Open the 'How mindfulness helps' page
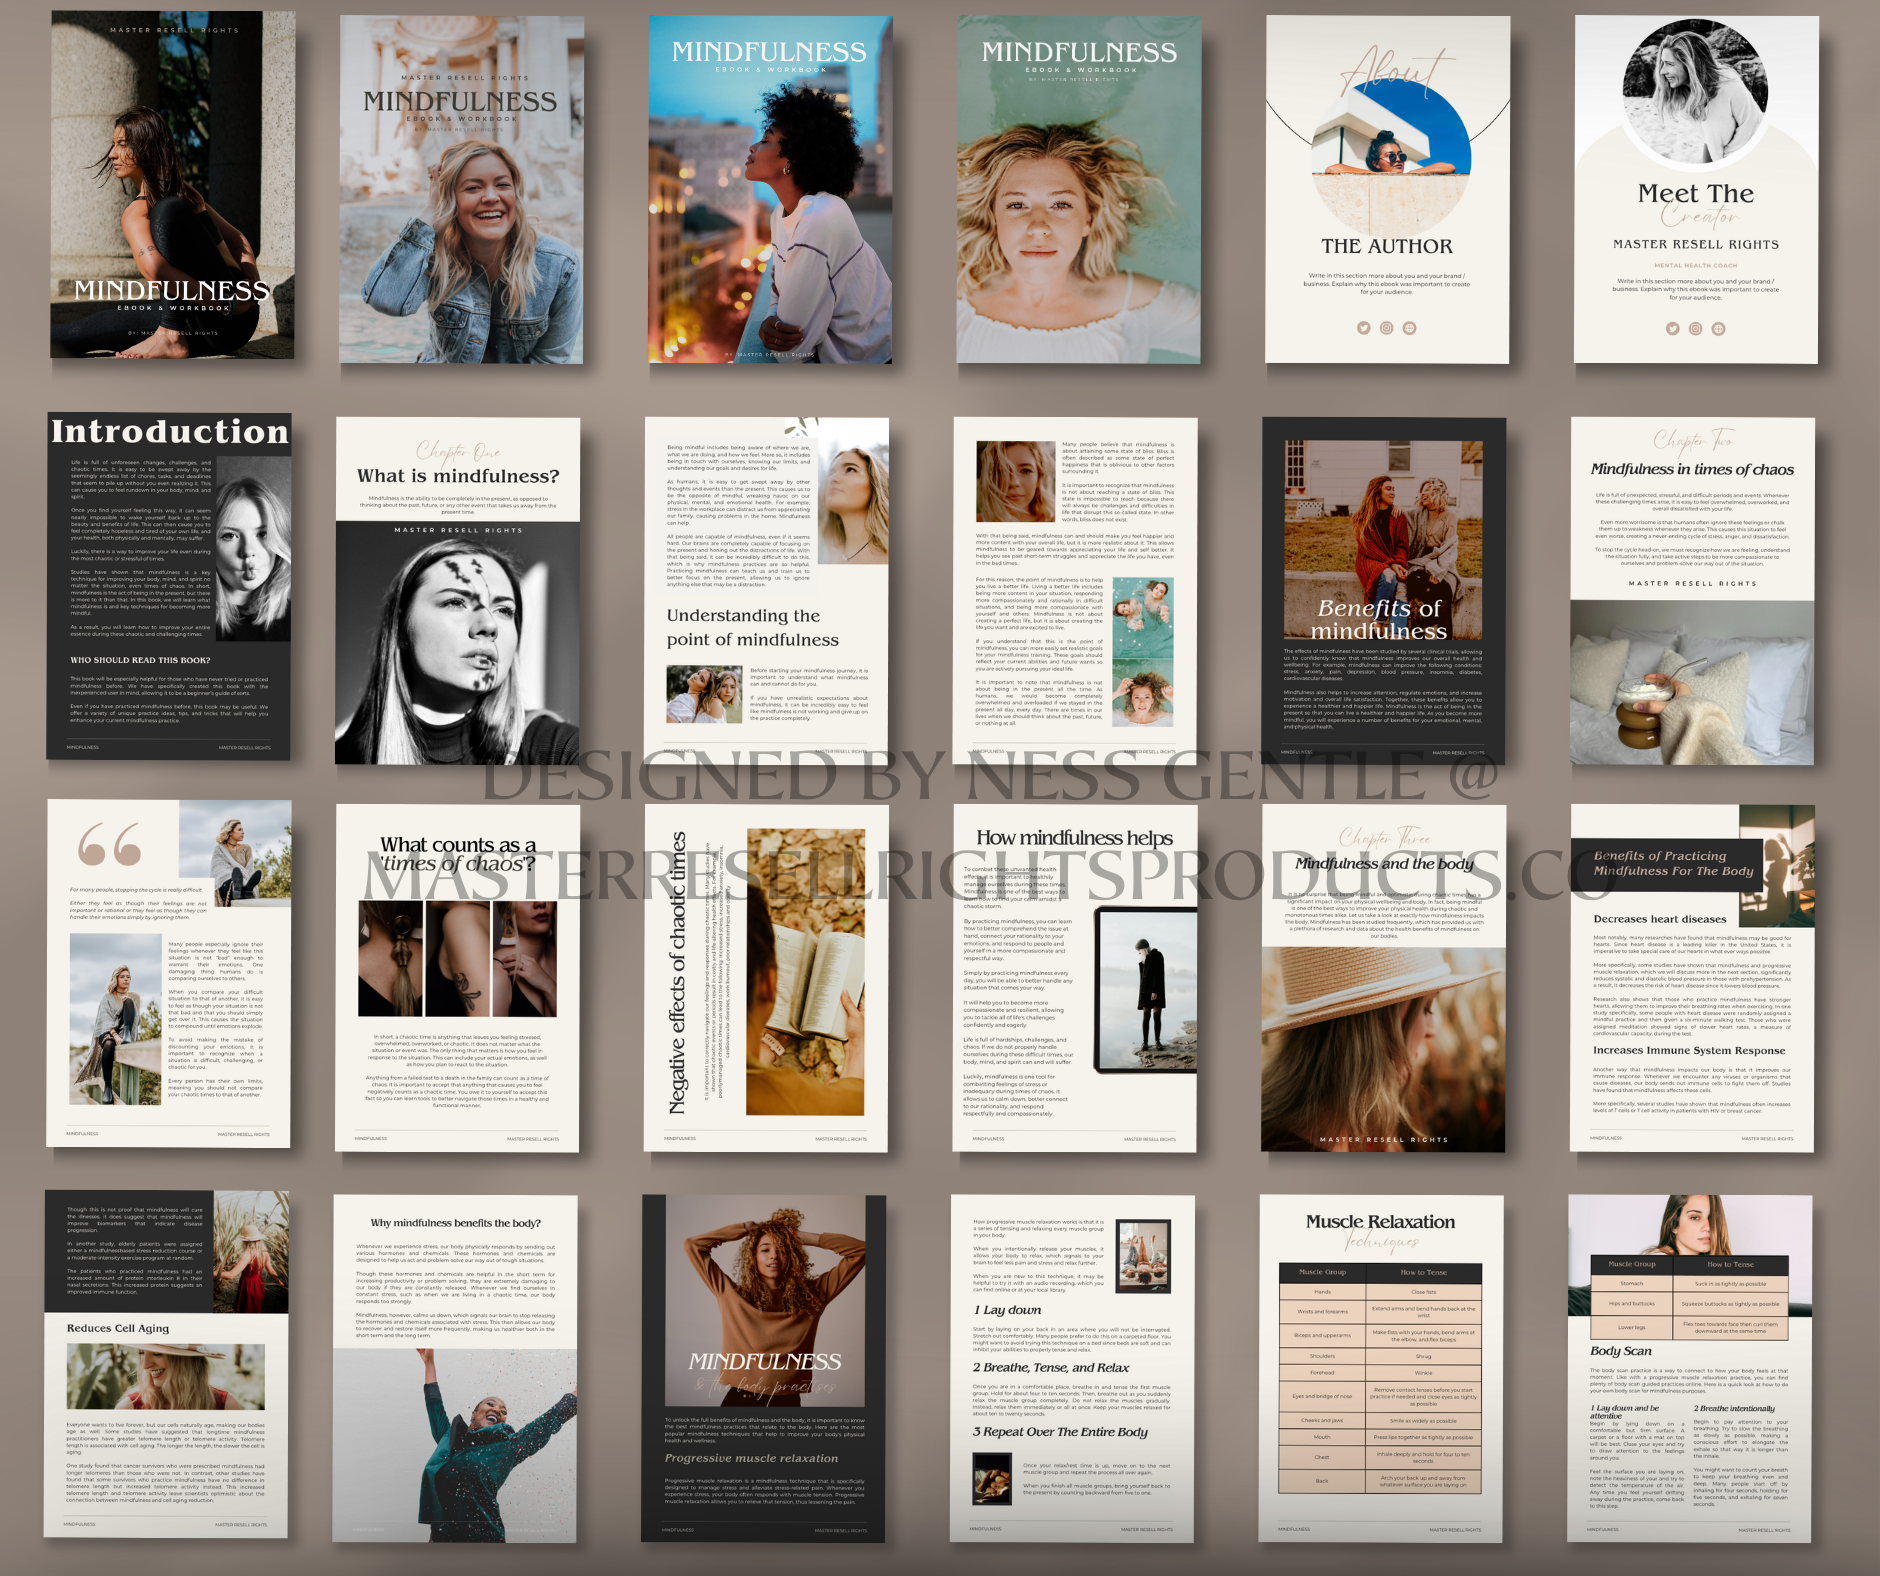Viewport: 1880px width, 1576px height. (1074, 978)
